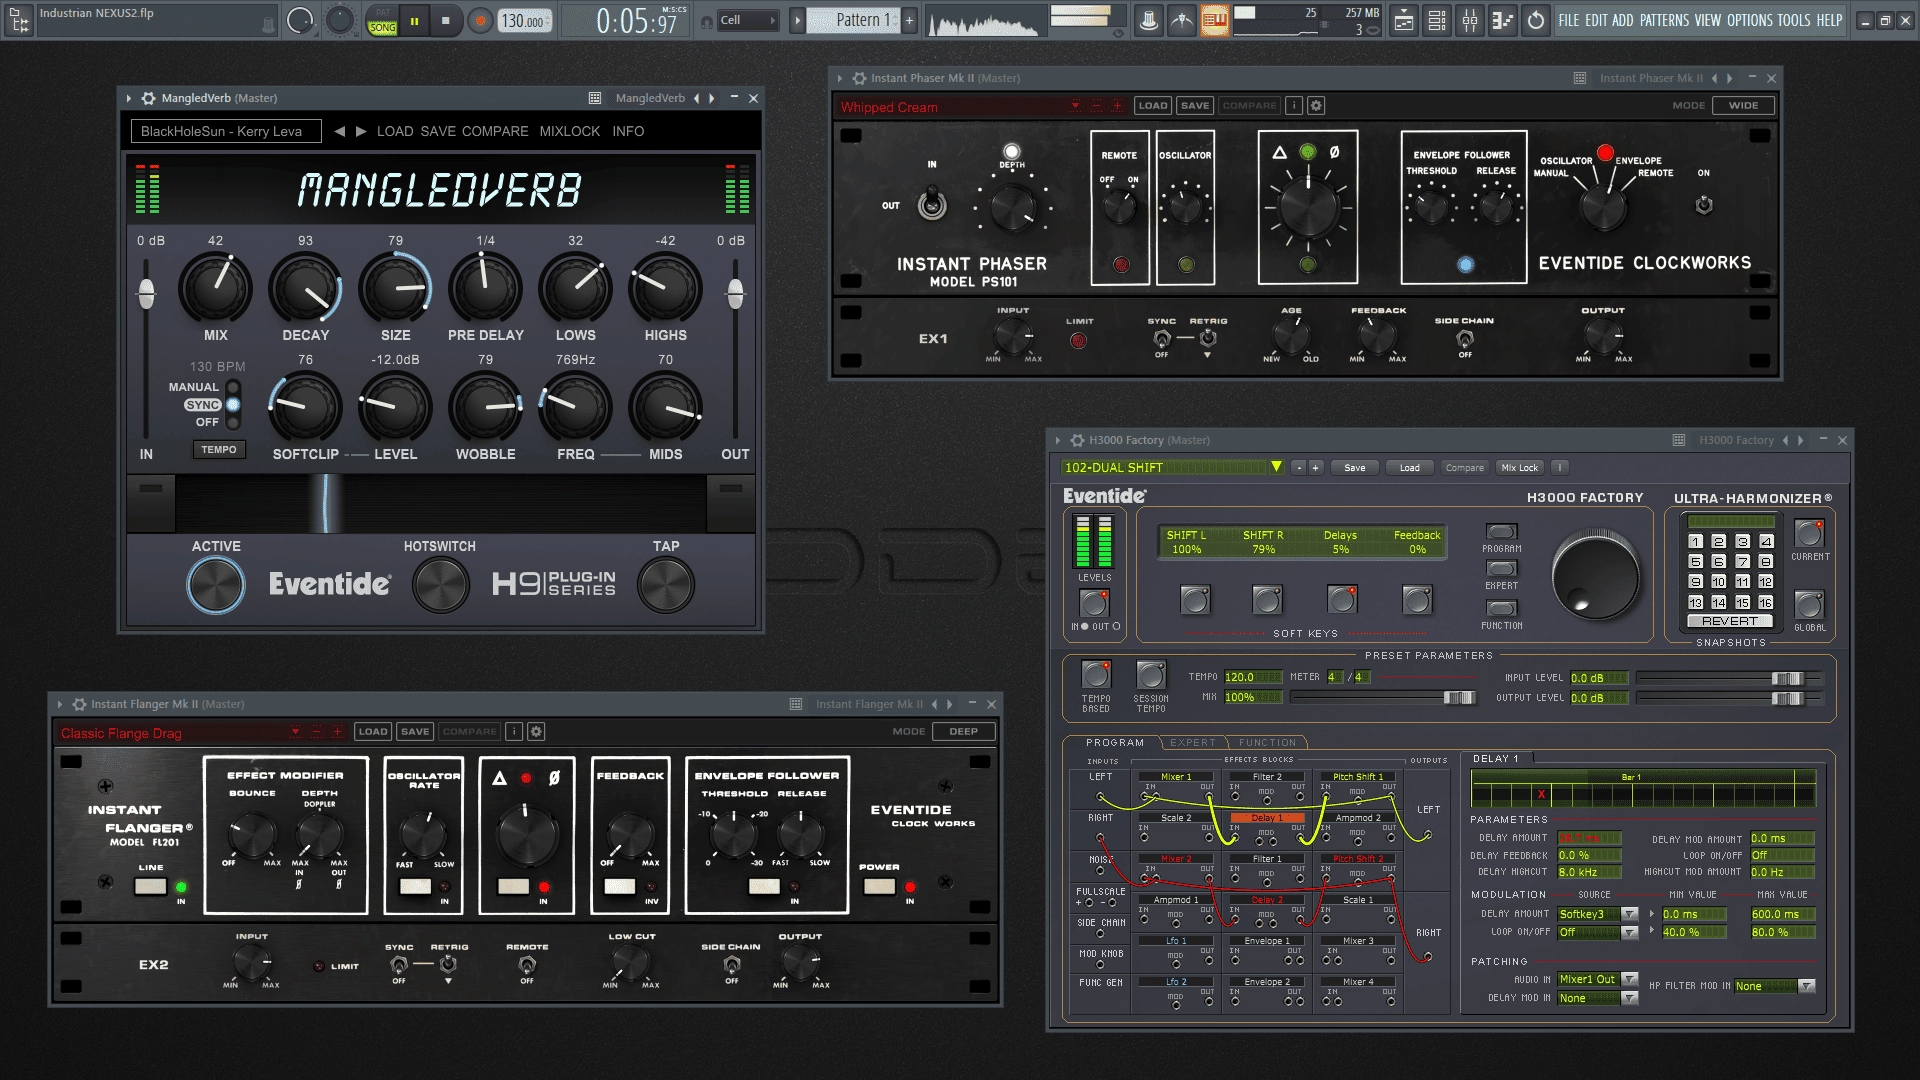Toggle Instant Phaser ON switch
This screenshot has height=1080, width=1920.
1704,204
